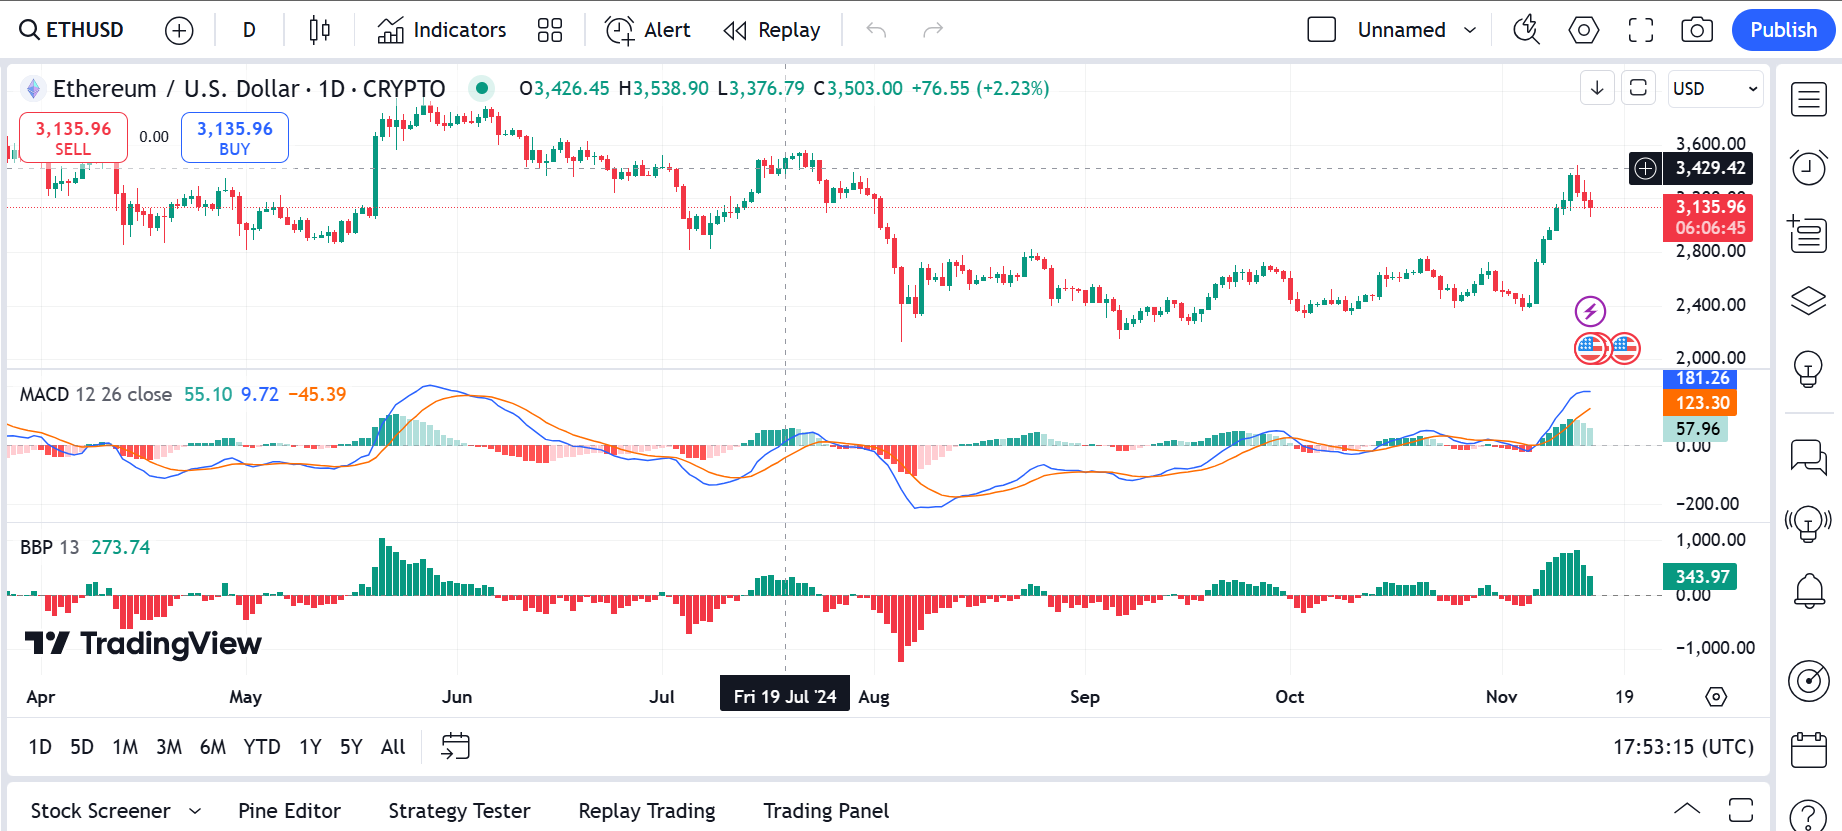Image resolution: width=1842 pixels, height=831 pixels.
Task: Expand the bottom panel with chevron
Action: coord(1687,809)
